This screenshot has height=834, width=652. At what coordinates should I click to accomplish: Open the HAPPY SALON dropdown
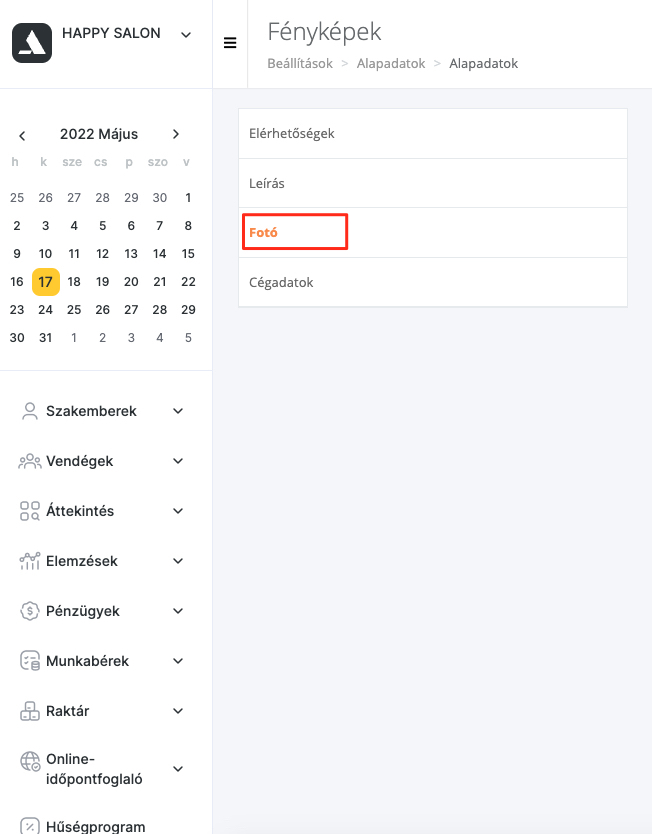(x=186, y=35)
